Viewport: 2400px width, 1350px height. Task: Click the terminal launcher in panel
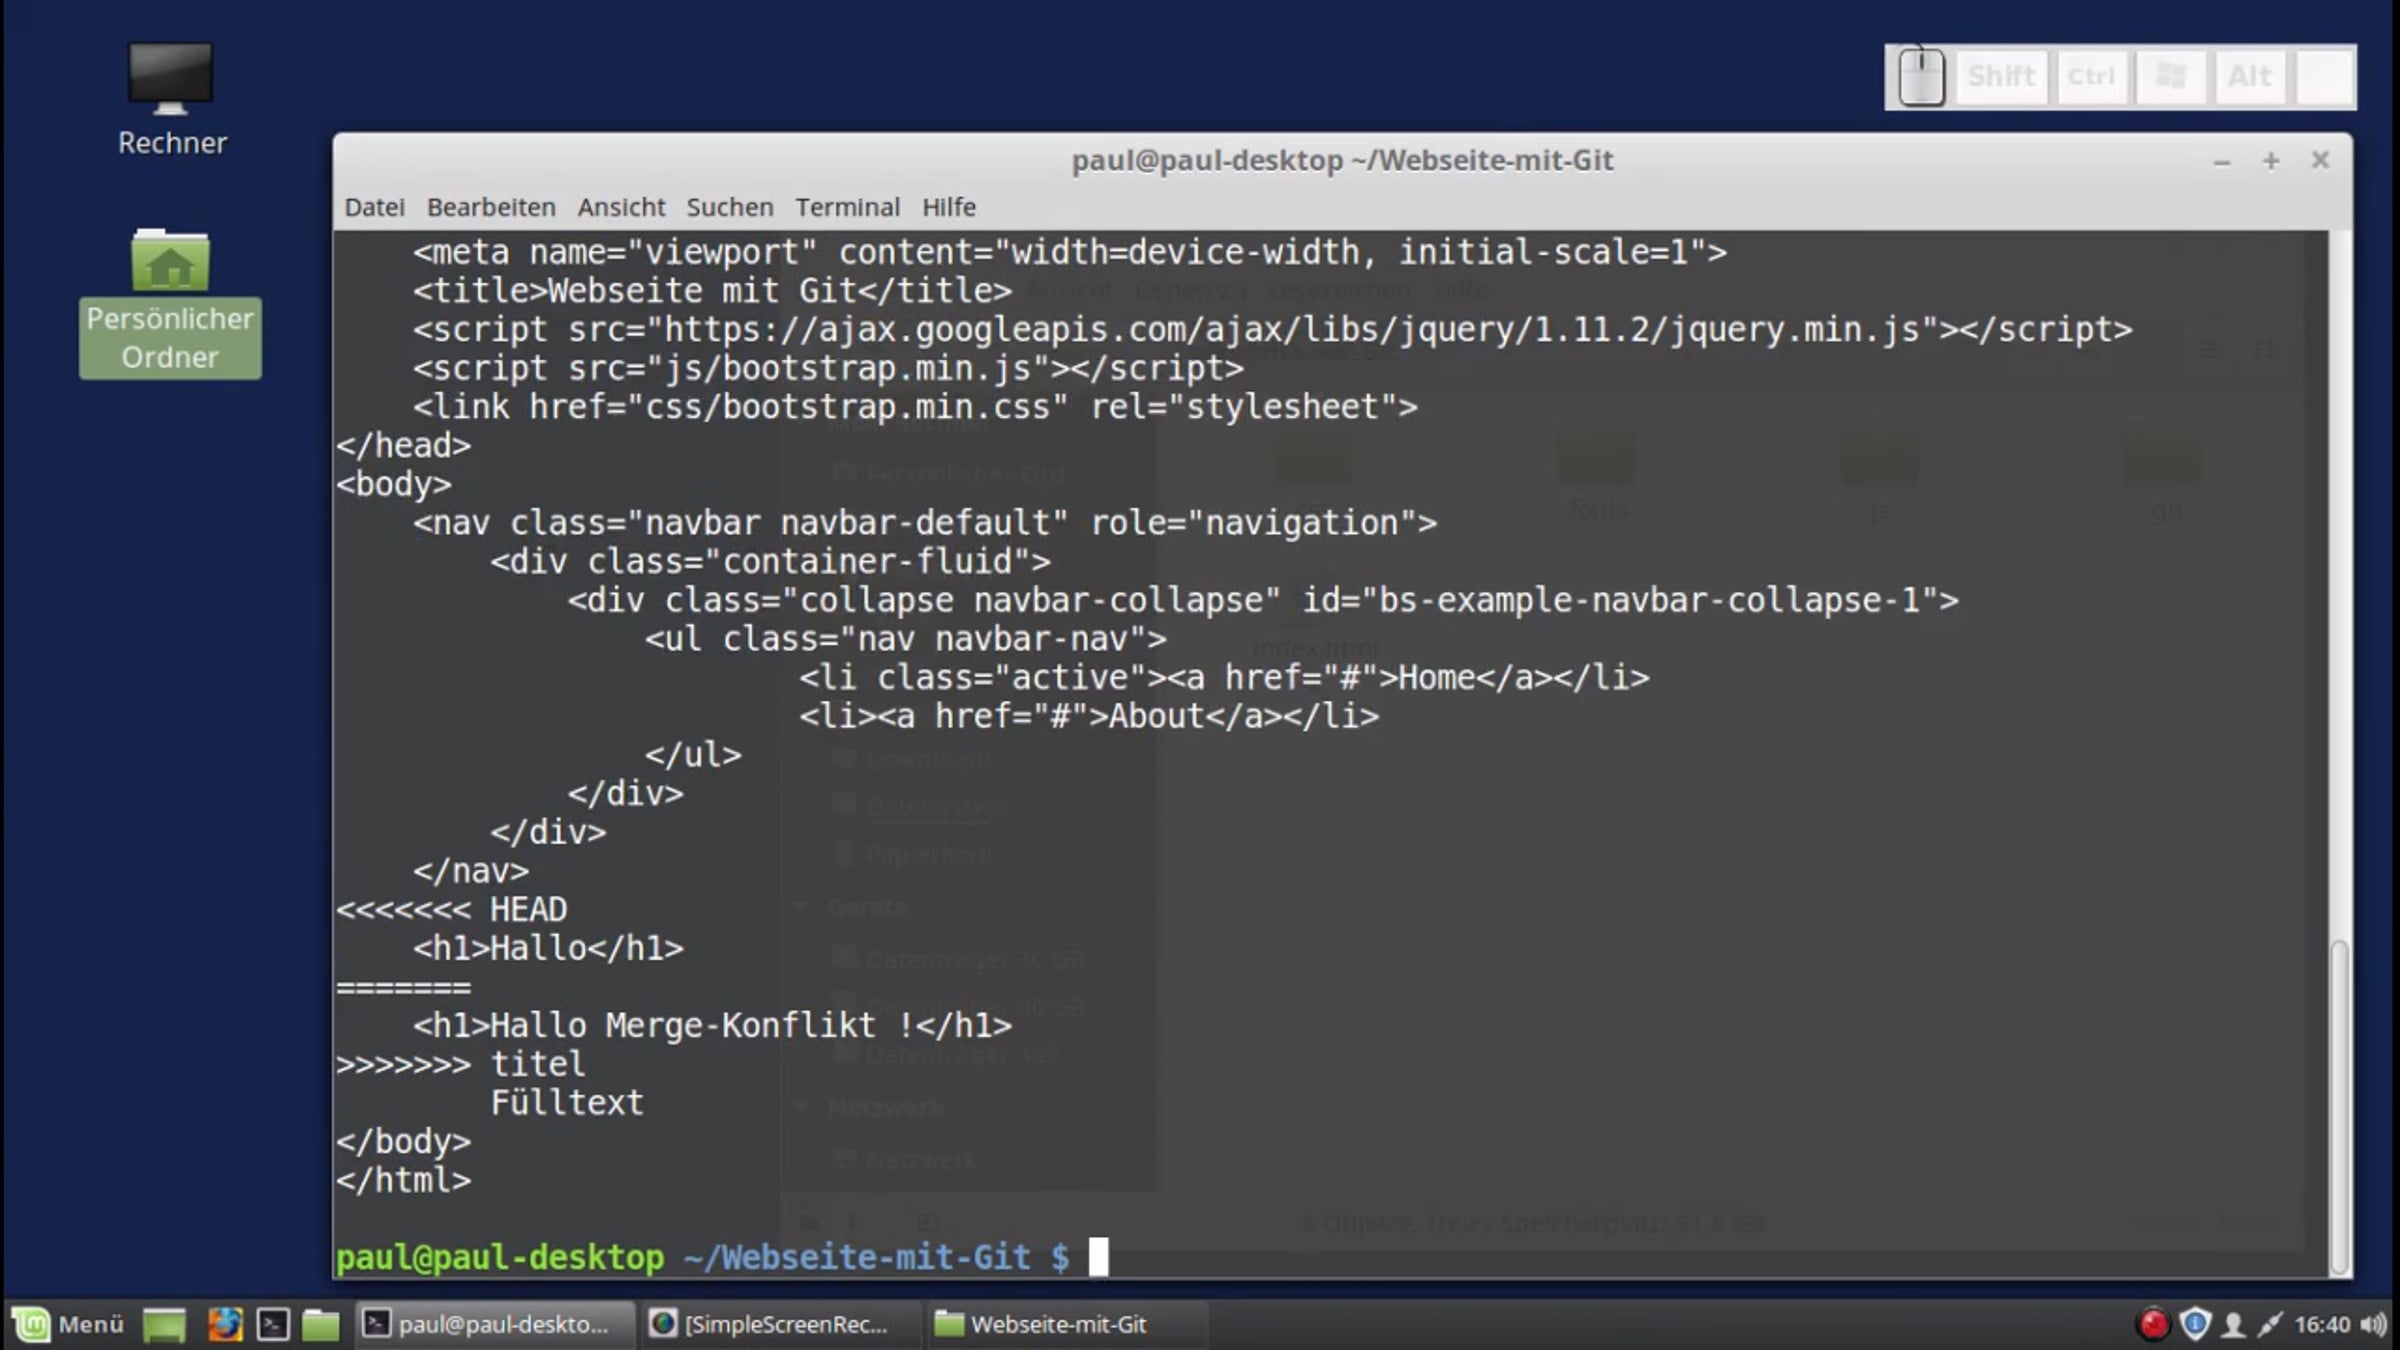pos(273,1324)
